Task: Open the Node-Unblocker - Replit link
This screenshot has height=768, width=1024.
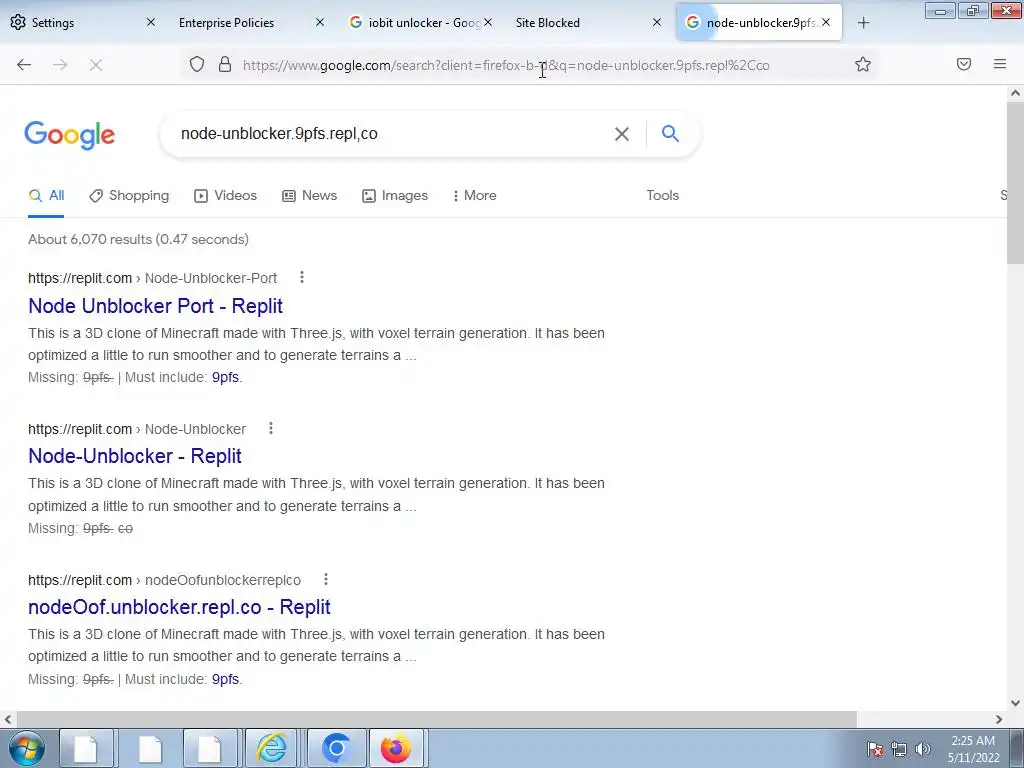Action: [135, 456]
